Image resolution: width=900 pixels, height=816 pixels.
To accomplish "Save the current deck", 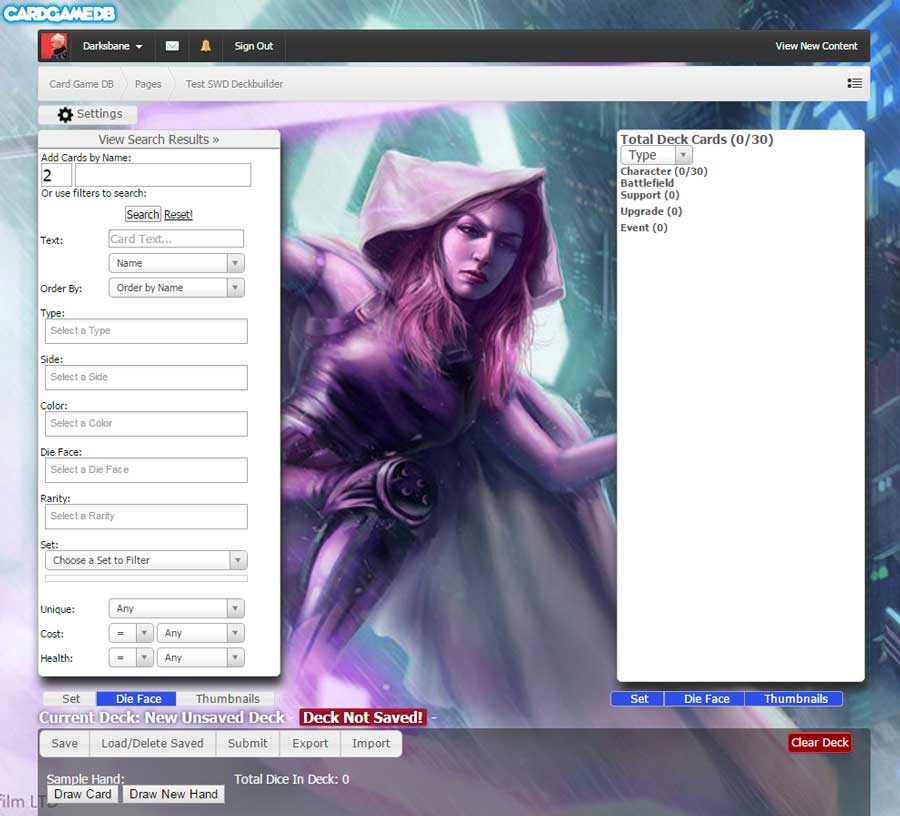I will point(64,744).
